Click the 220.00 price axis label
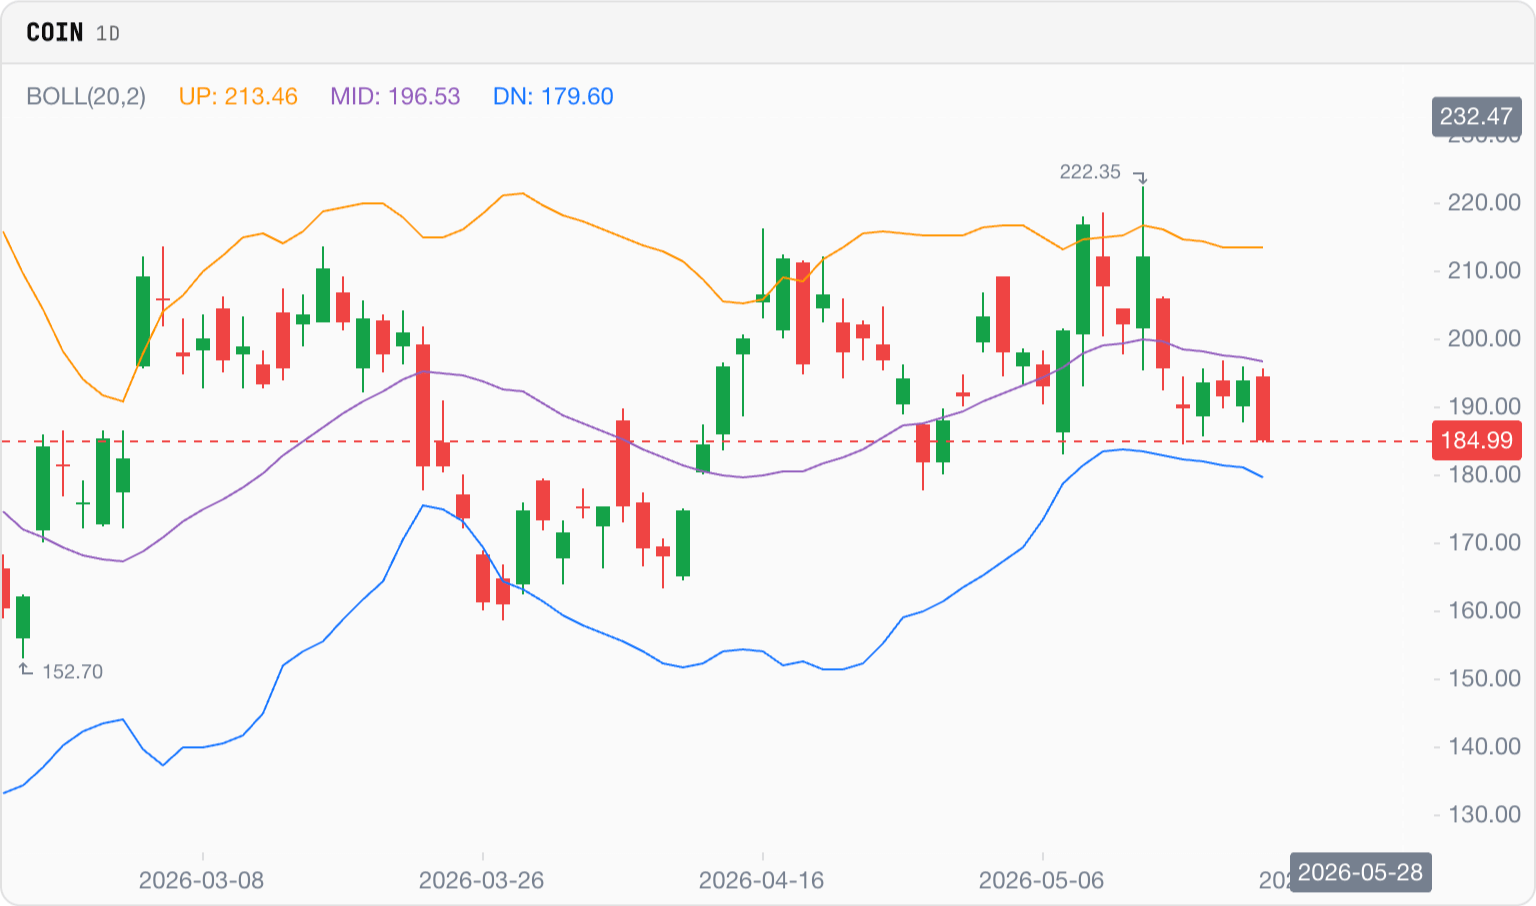 click(1484, 203)
